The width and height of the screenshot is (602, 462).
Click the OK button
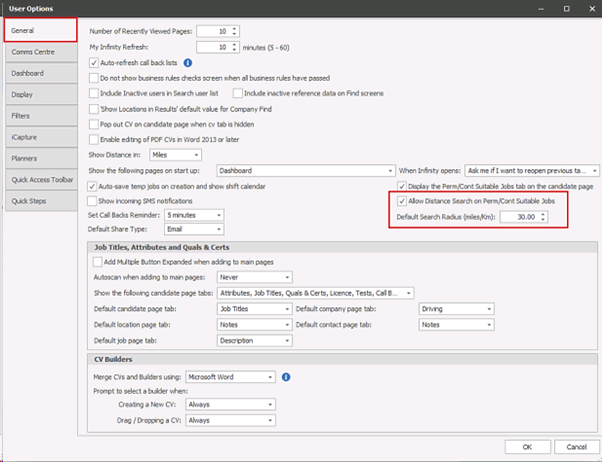coord(510,445)
